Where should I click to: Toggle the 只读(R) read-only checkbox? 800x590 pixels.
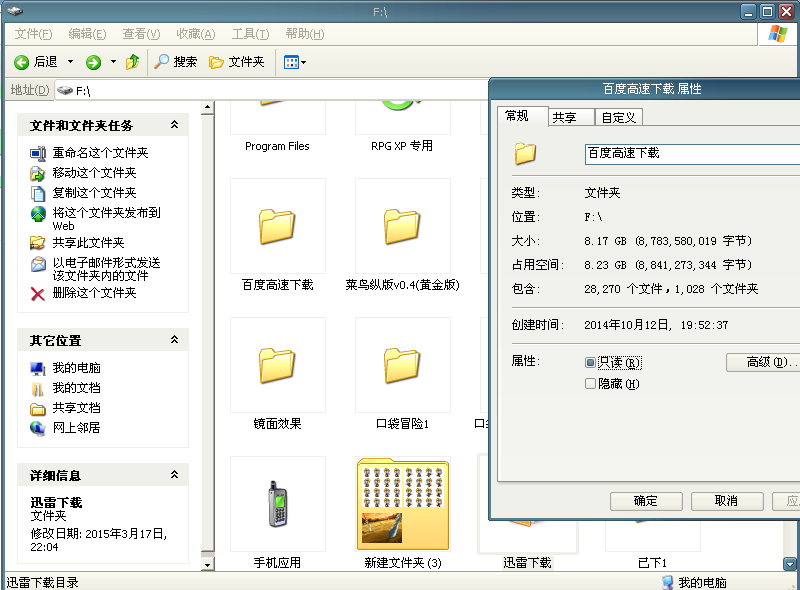pos(590,362)
